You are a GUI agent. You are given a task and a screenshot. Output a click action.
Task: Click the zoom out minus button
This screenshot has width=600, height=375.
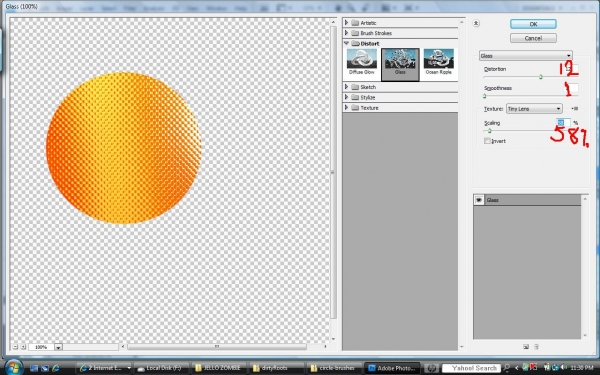coord(15,347)
